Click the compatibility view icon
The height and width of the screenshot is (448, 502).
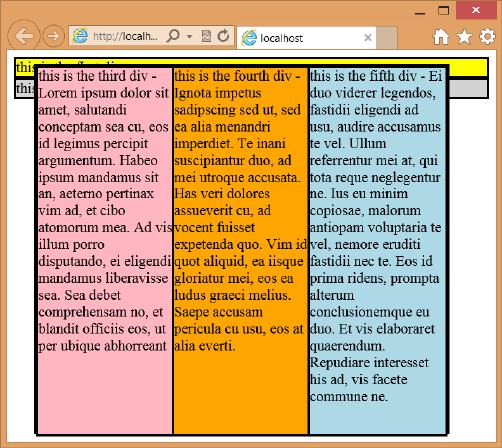(206, 36)
